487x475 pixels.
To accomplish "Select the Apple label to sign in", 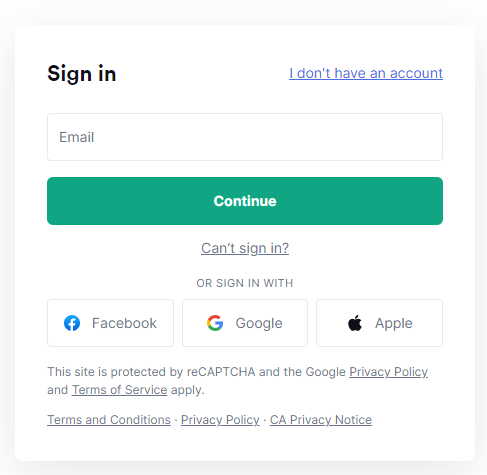I will point(394,324).
